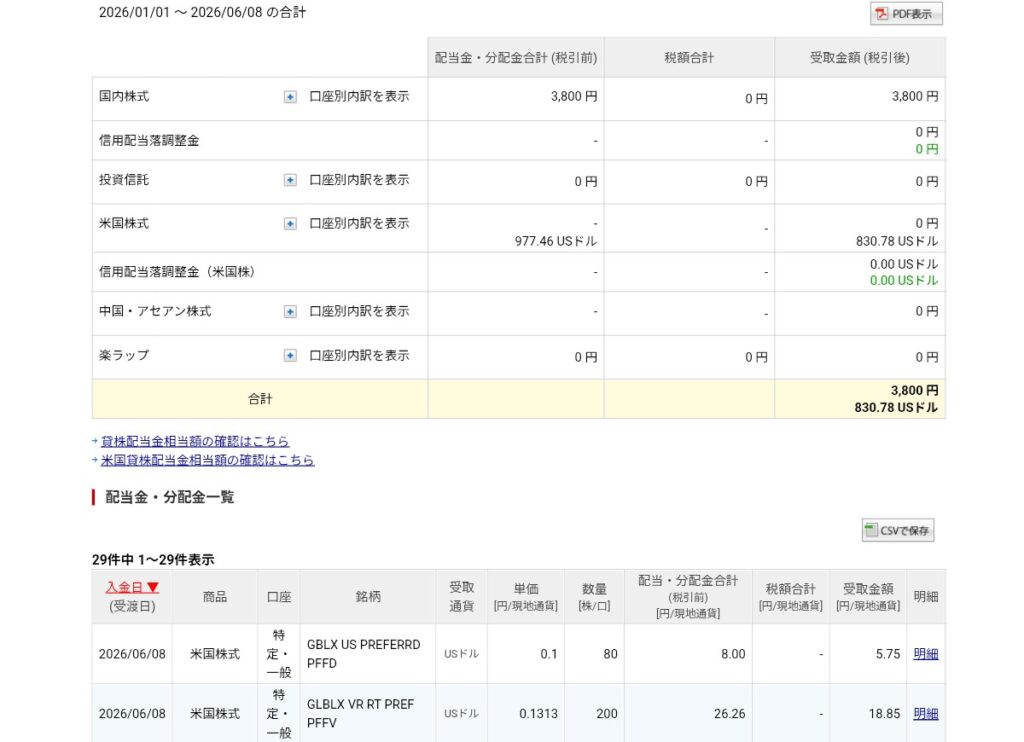This screenshot has width=1024, height=742.
Task: Select bold 830.78 USドル in 合計 row
Action: (x=896, y=408)
